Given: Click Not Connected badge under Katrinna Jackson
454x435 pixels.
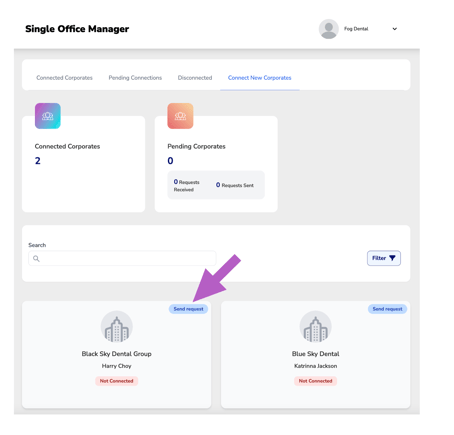Looking at the screenshot, I should coord(315,381).
